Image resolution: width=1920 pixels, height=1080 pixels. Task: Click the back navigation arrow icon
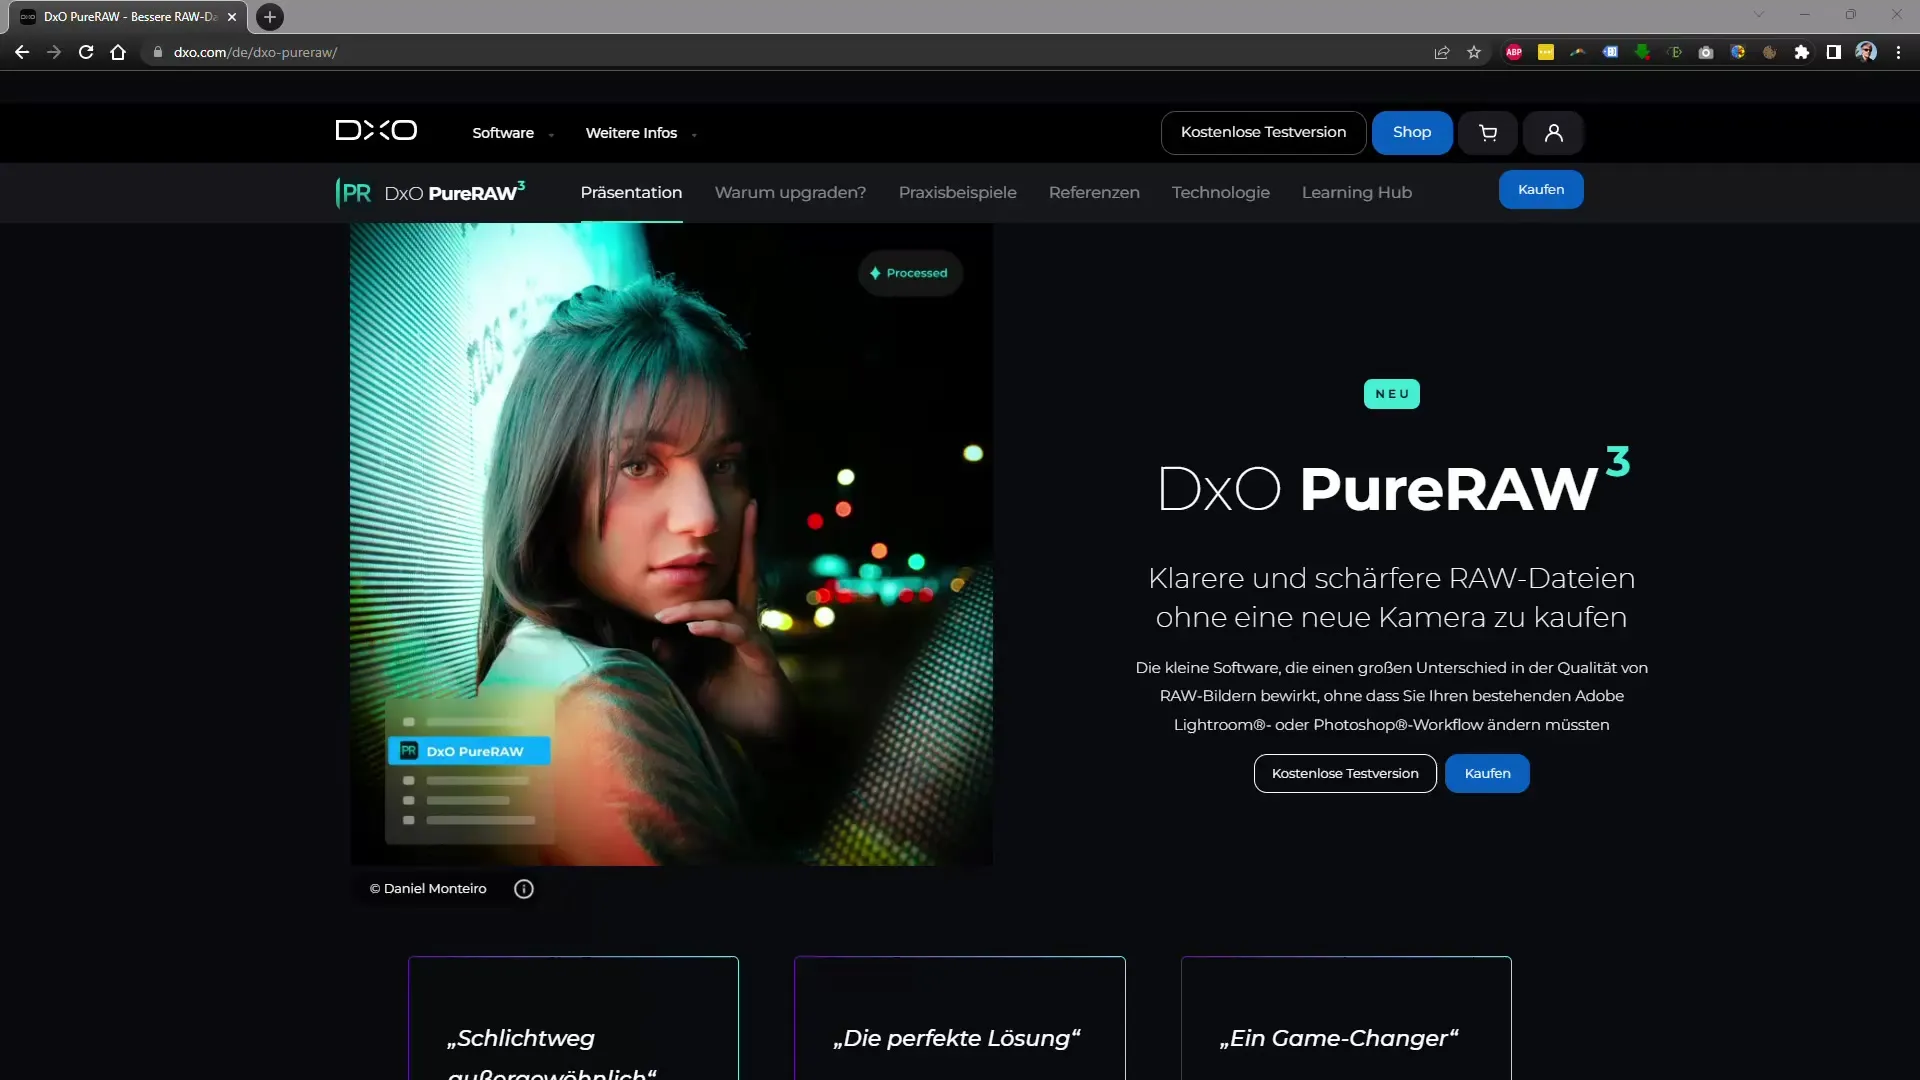(22, 51)
